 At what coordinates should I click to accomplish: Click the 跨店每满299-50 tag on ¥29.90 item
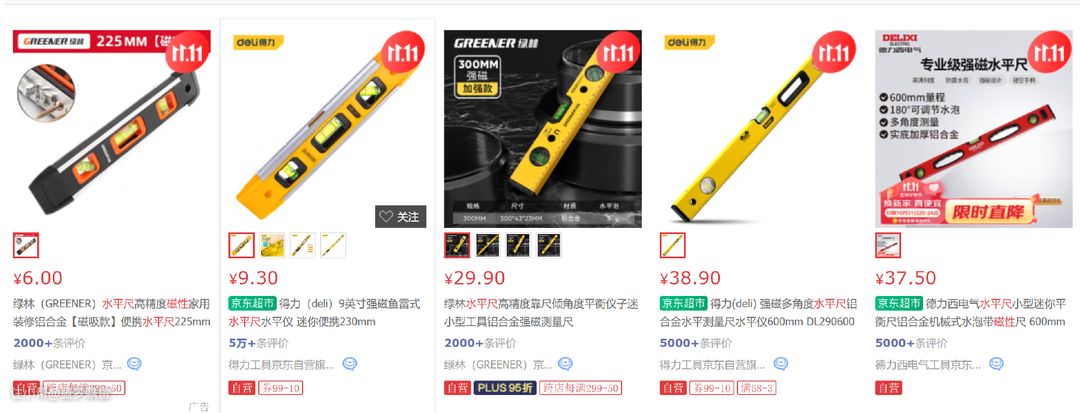(x=580, y=388)
